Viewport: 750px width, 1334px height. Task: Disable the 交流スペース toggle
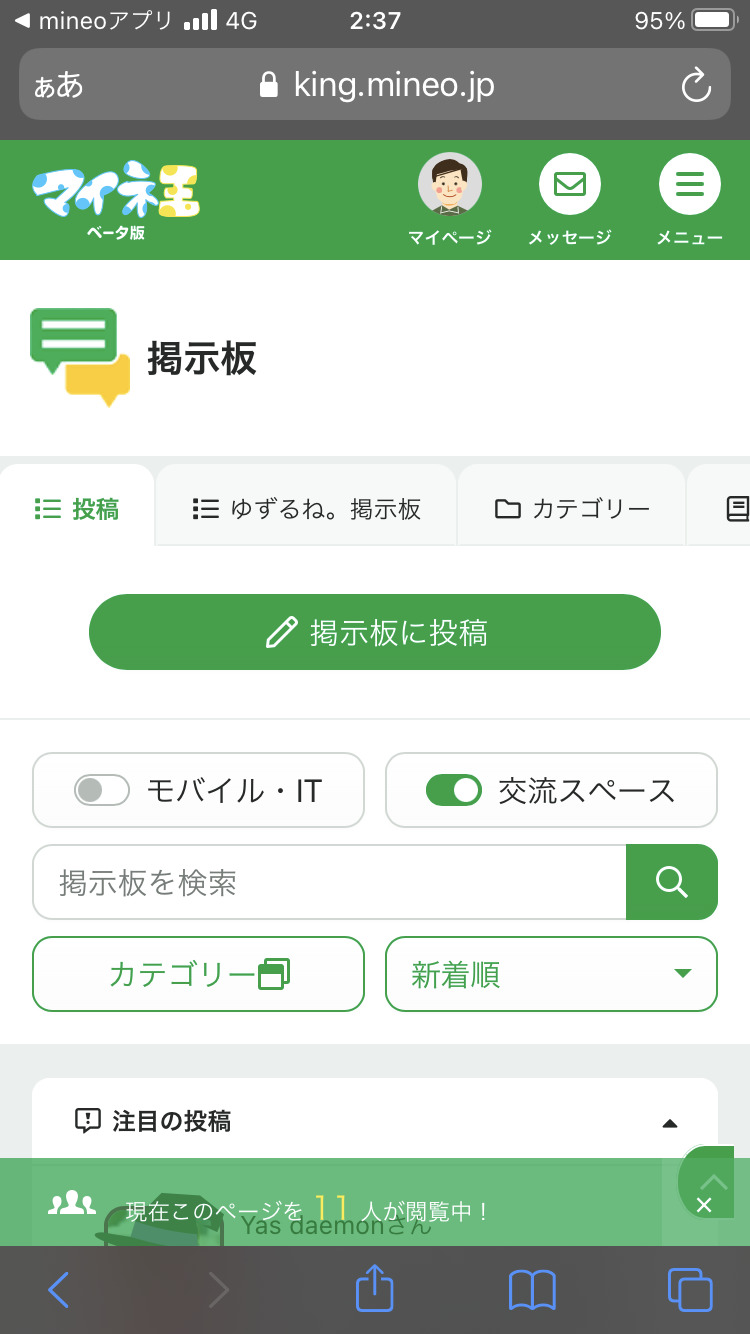[x=454, y=790]
